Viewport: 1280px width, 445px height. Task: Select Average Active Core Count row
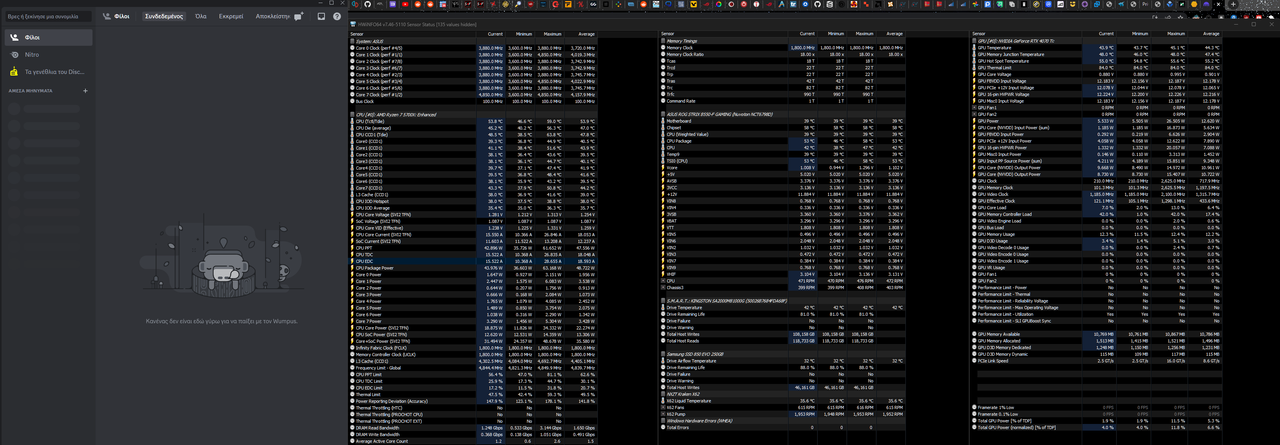tap(474, 439)
